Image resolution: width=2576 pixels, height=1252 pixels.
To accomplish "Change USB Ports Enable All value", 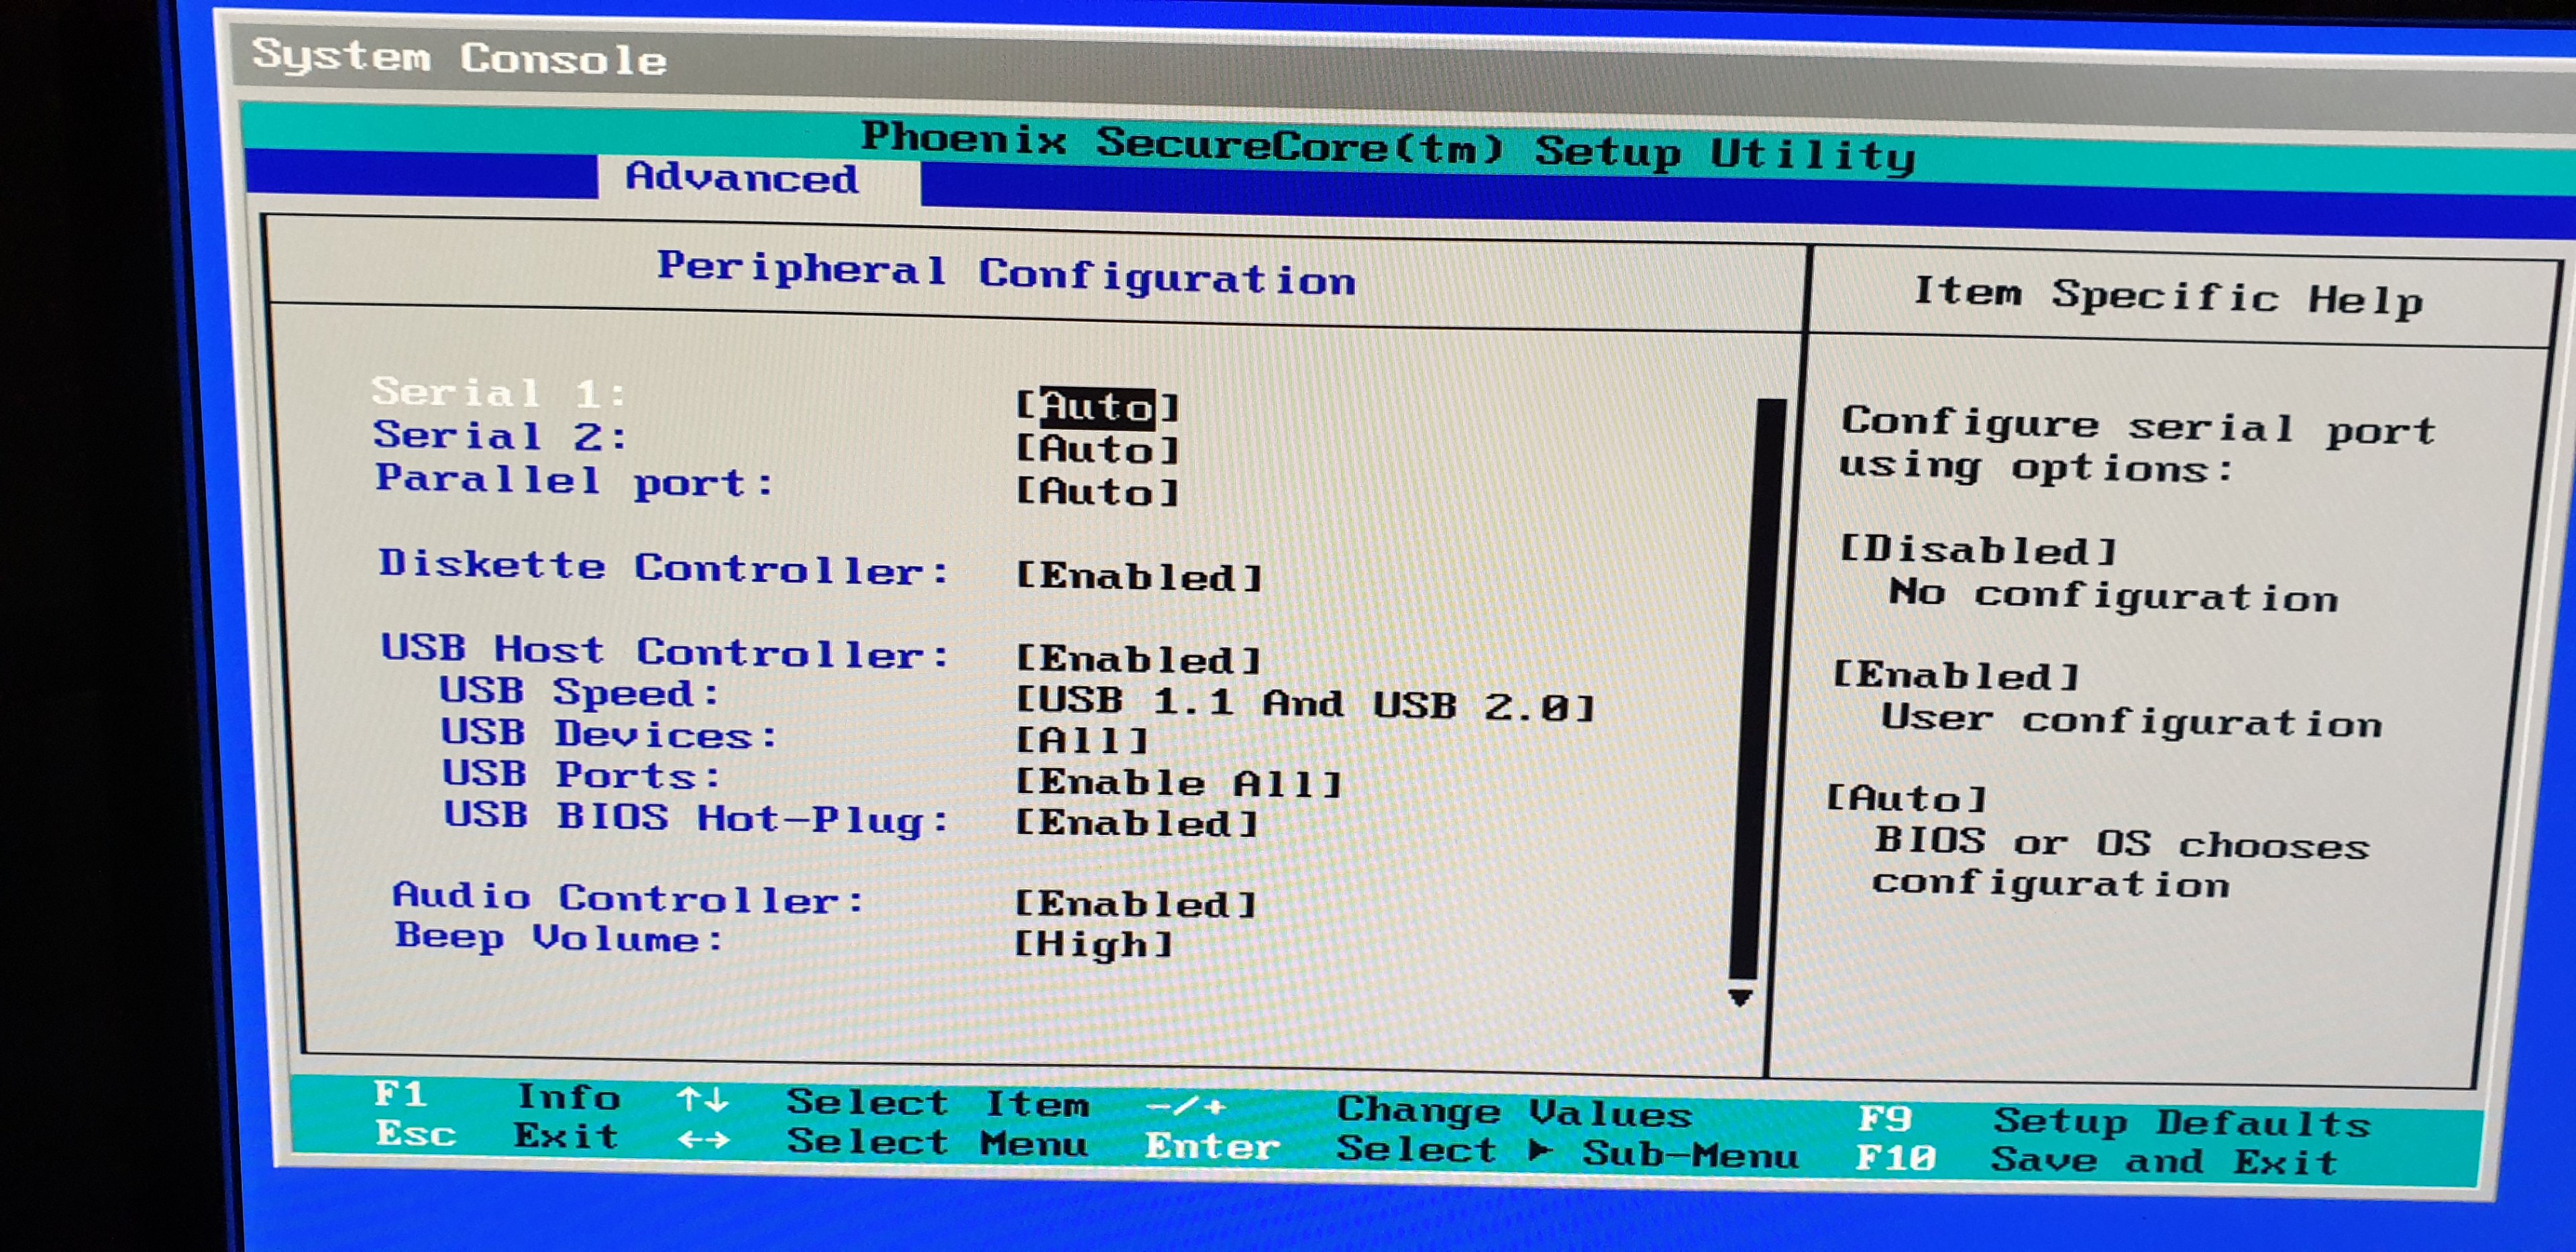I will pos(1178,782).
